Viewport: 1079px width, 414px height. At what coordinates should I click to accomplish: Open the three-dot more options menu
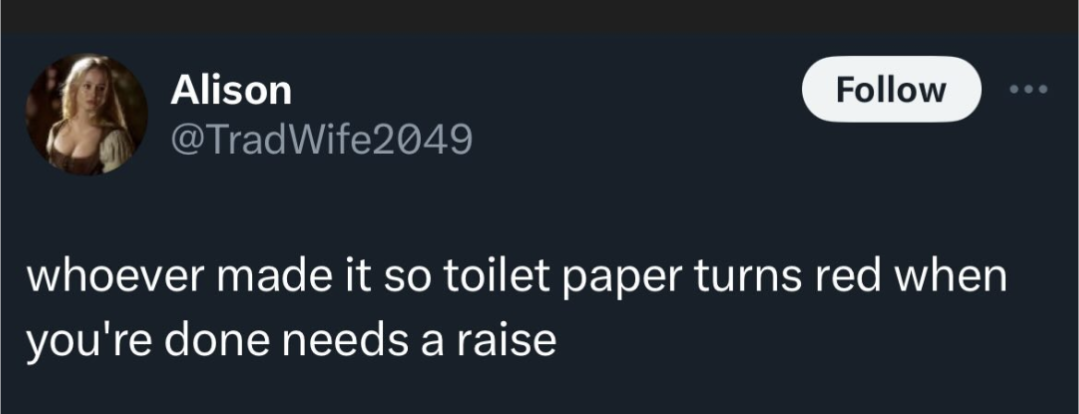[x=1028, y=90]
